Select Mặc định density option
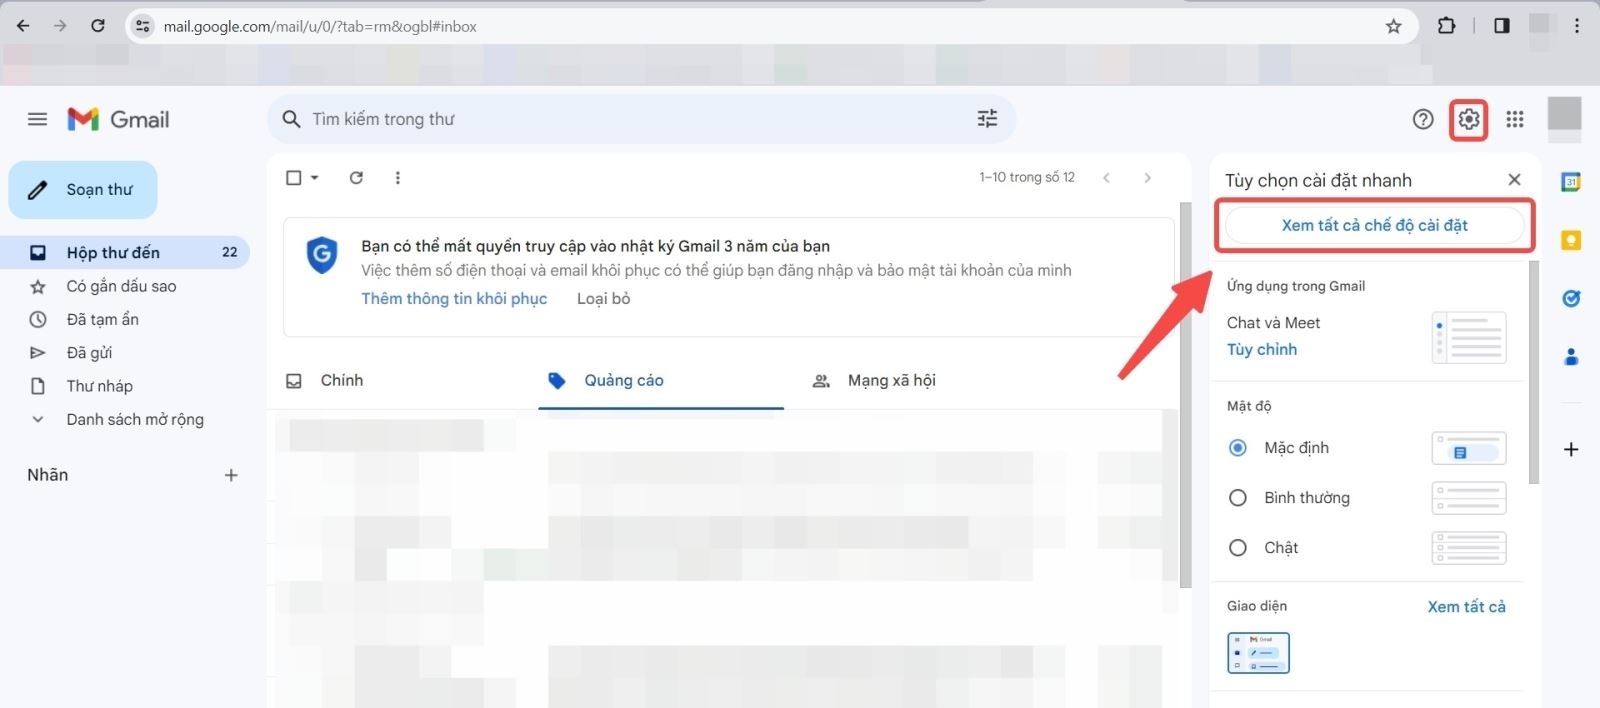This screenshot has width=1600, height=708. [x=1237, y=448]
